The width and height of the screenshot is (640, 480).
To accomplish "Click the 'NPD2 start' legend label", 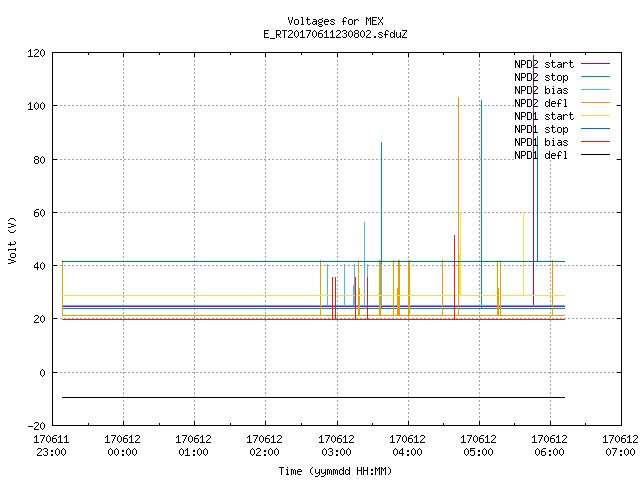I will [544, 64].
